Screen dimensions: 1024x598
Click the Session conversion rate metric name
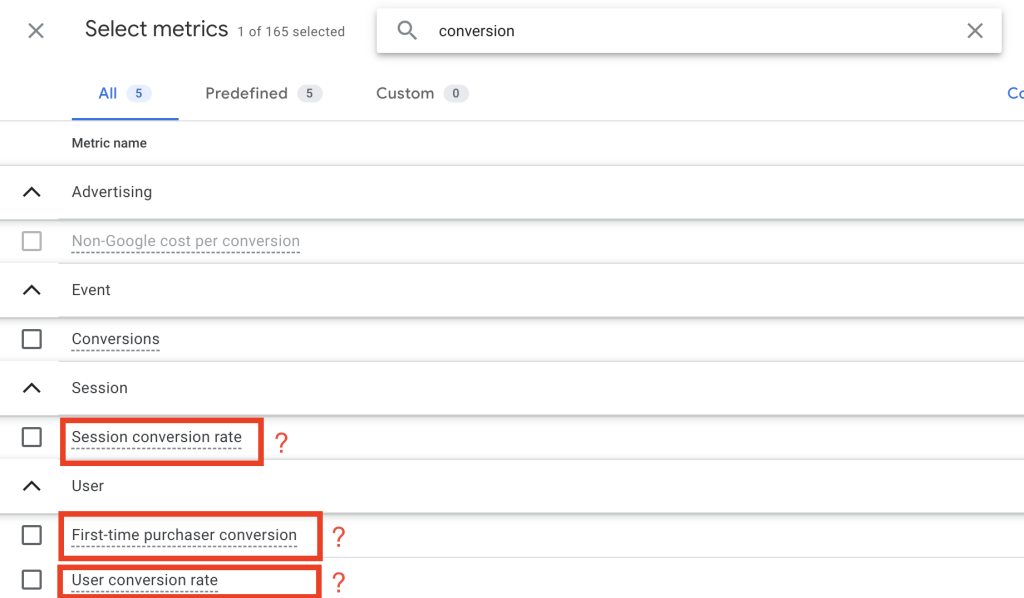(x=157, y=437)
